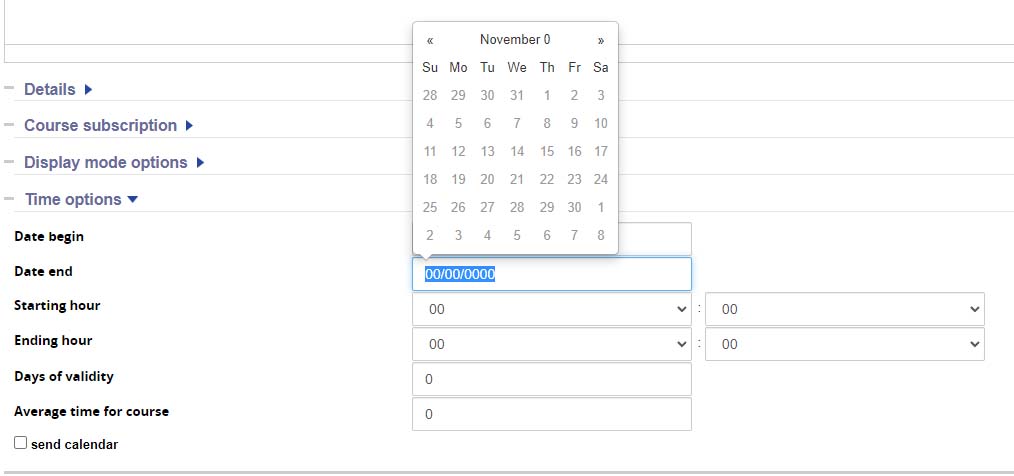Open the Ending hour dropdown

551,344
